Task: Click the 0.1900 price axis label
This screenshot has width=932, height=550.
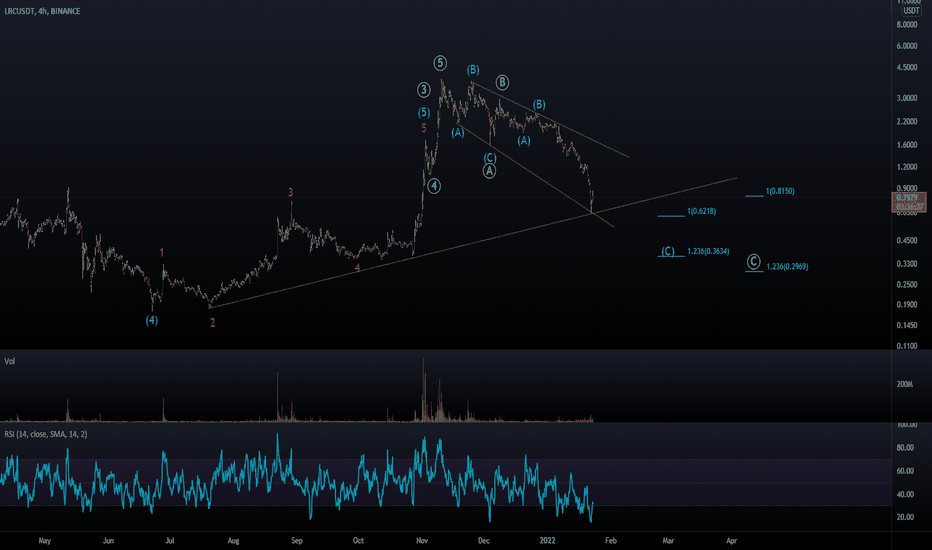Action: (x=907, y=305)
